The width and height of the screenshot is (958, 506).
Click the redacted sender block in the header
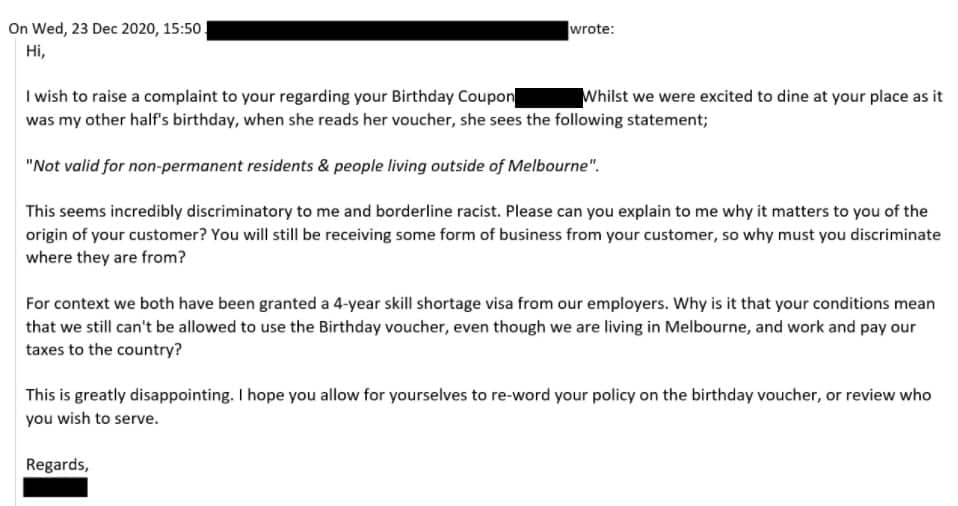pos(387,29)
